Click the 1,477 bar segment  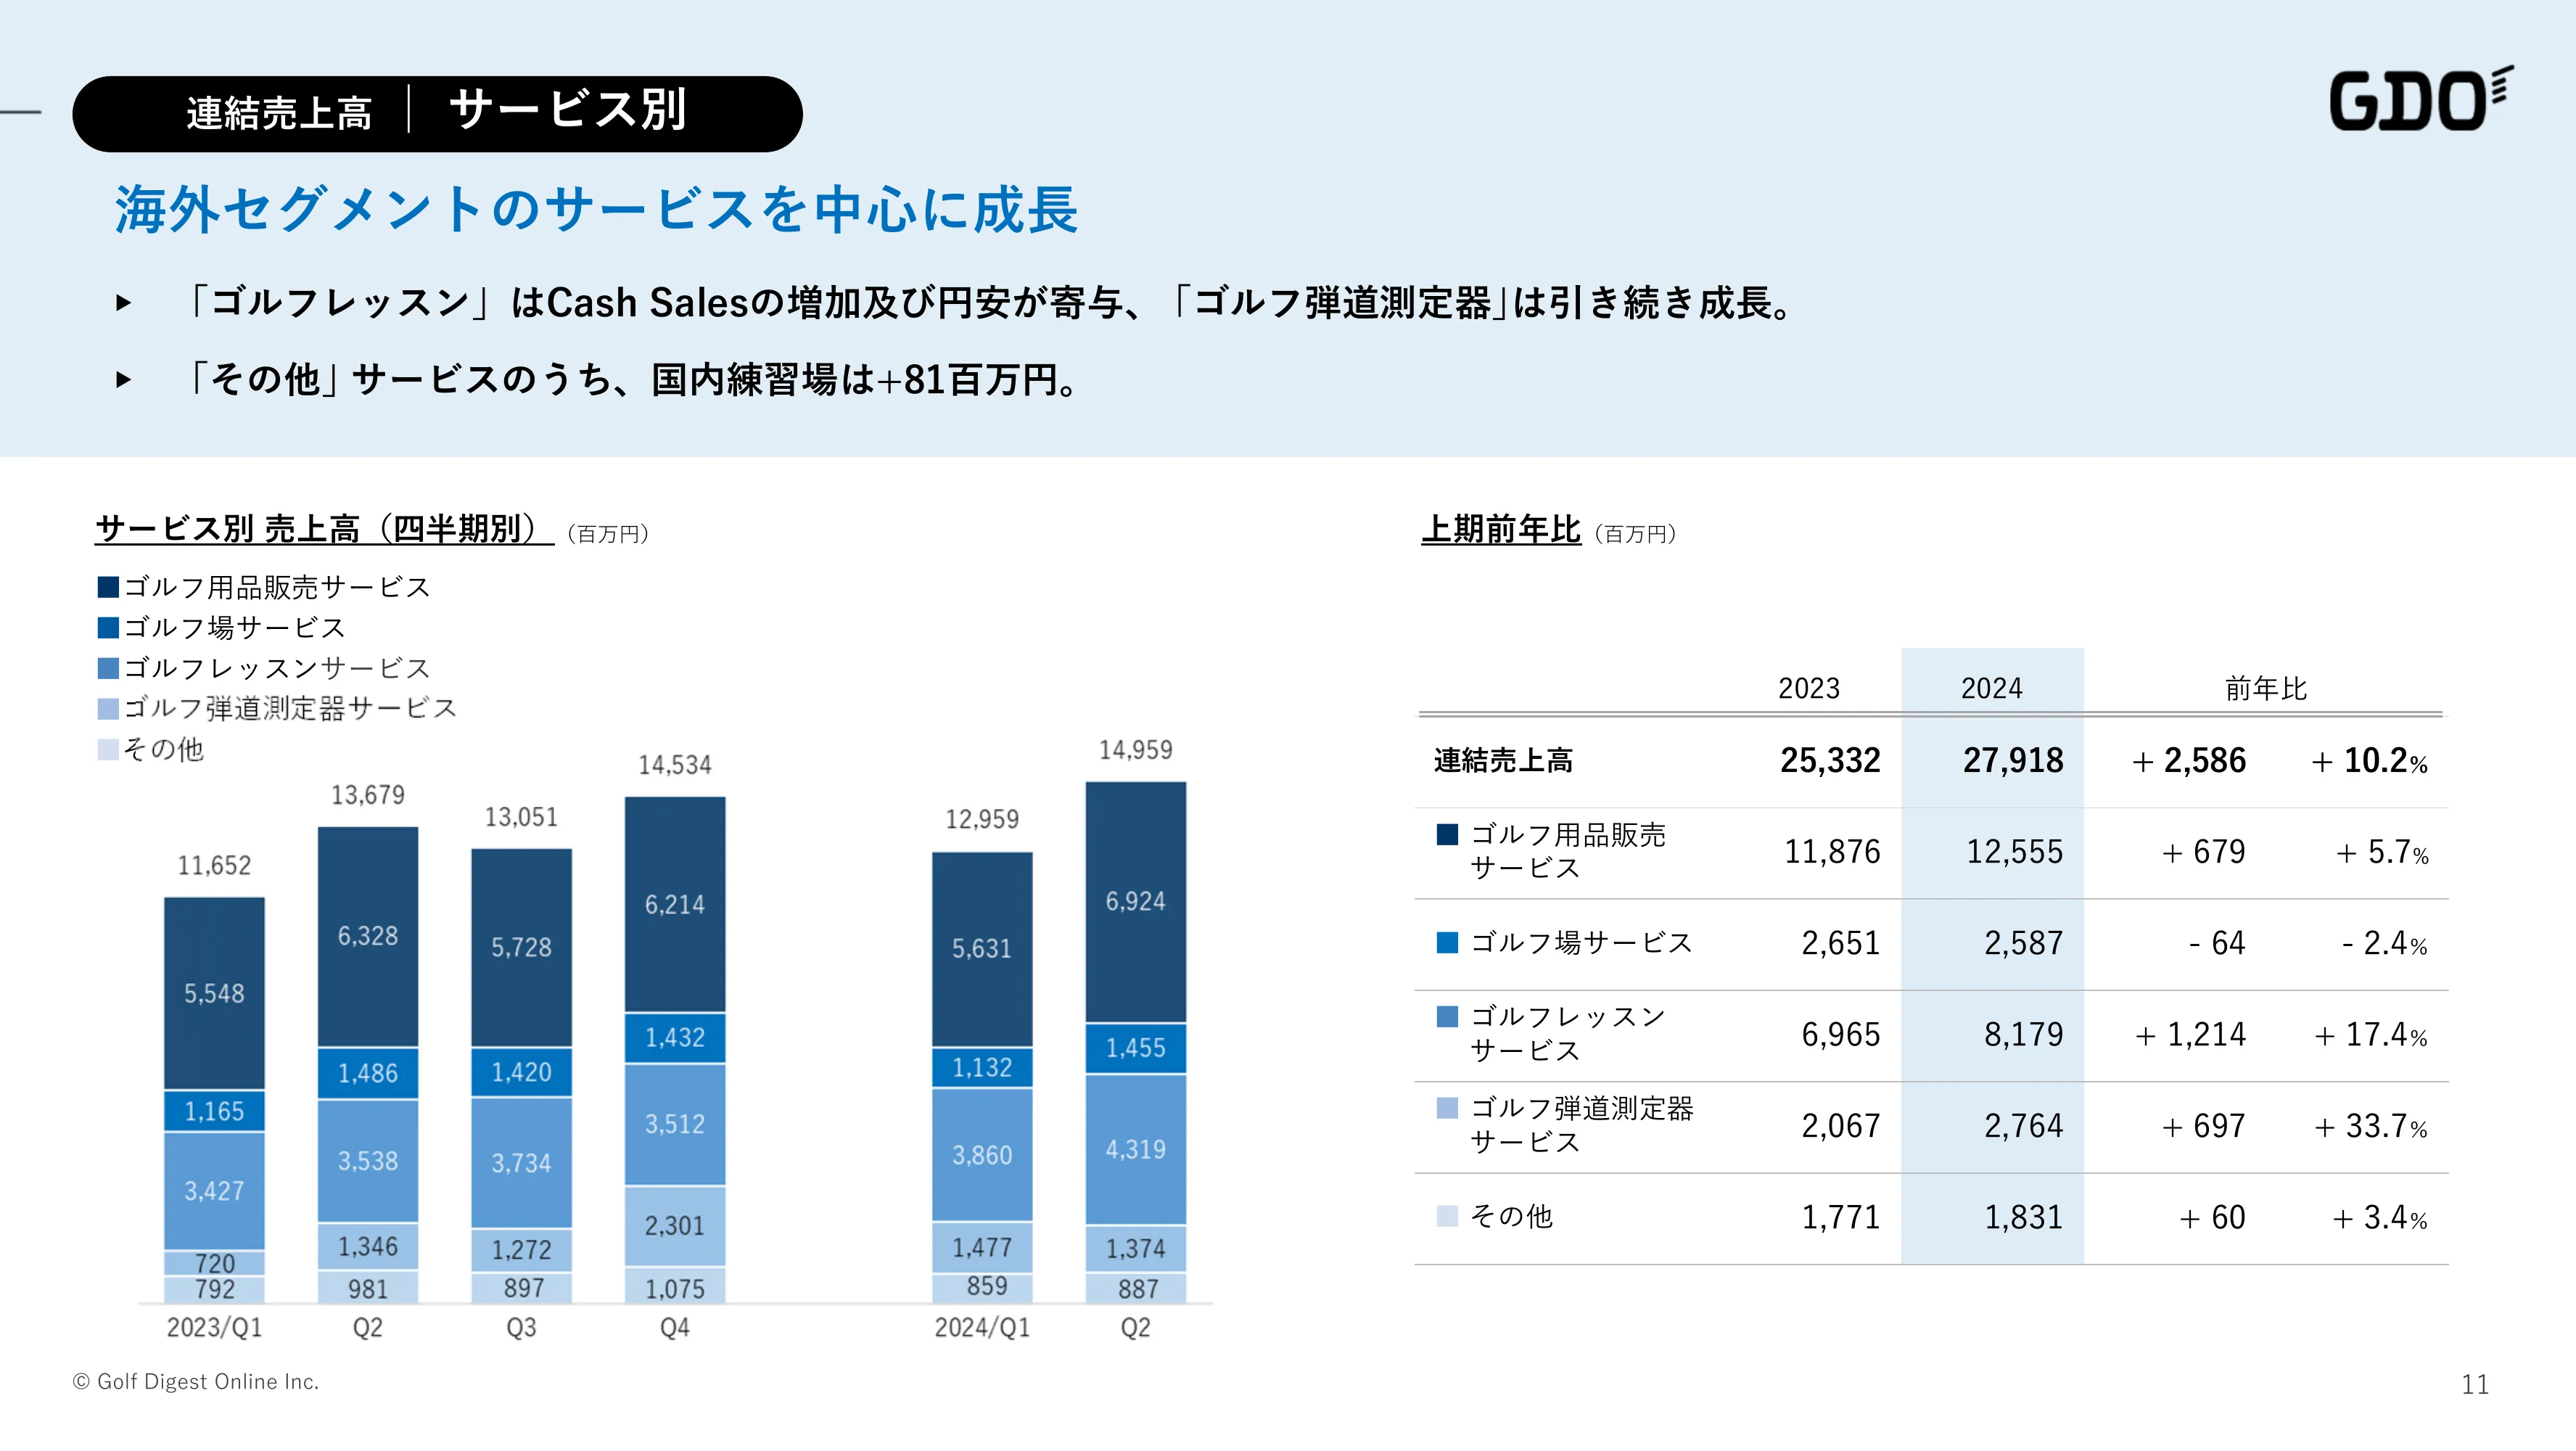[982, 1248]
